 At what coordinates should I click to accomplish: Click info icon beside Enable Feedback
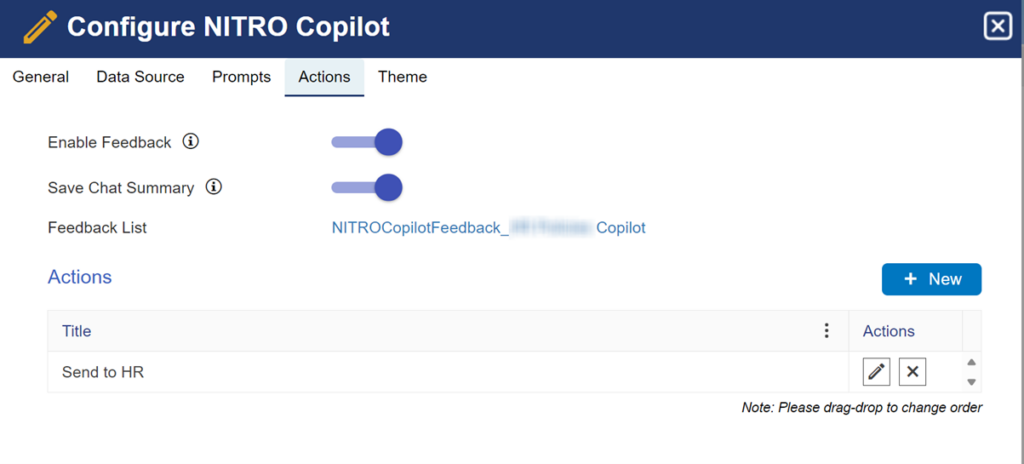click(190, 141)
